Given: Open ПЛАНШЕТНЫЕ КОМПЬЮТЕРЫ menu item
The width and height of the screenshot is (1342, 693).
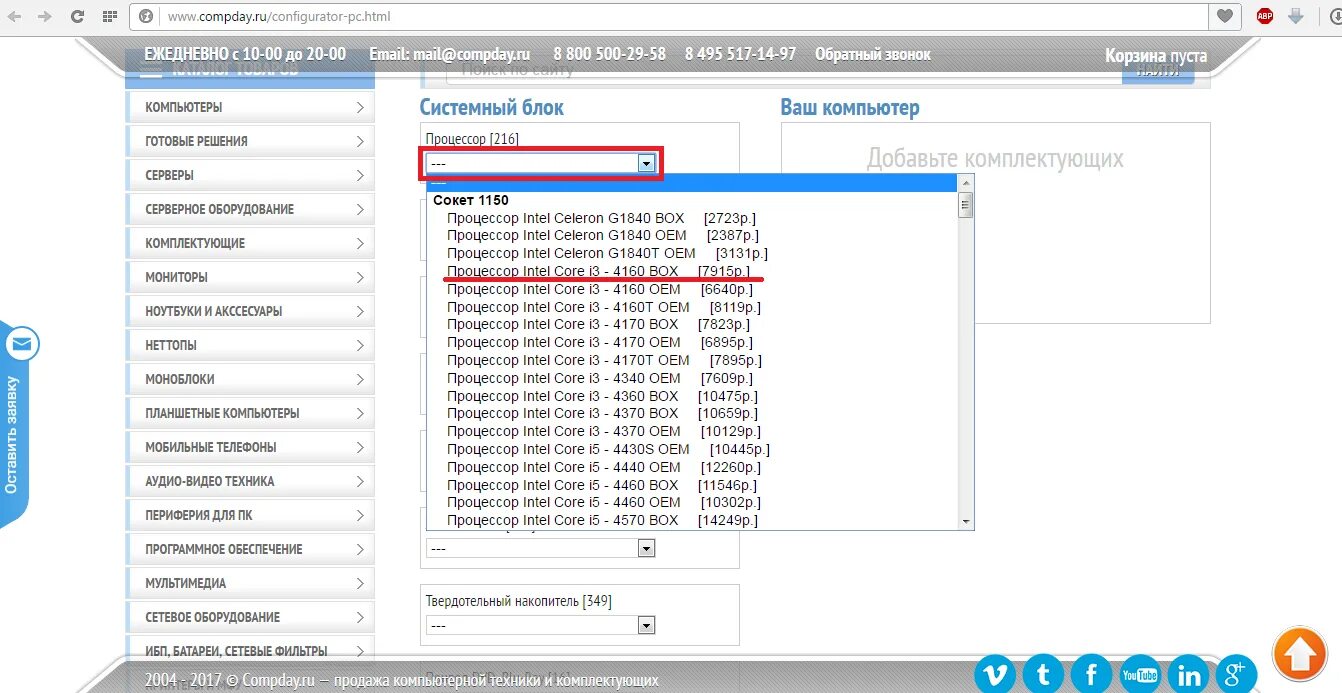Looking at the screenshot, I should pos(250,413).
